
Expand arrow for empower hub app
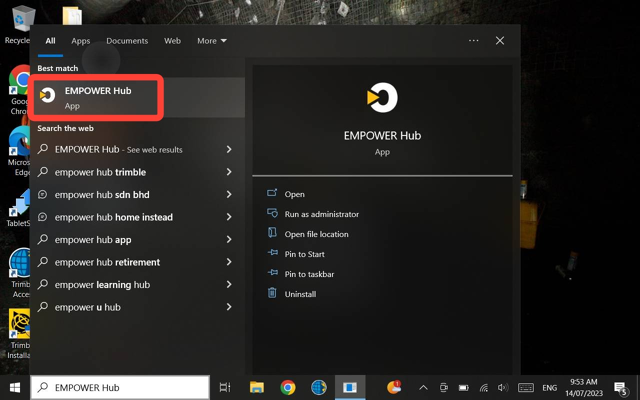229,239
